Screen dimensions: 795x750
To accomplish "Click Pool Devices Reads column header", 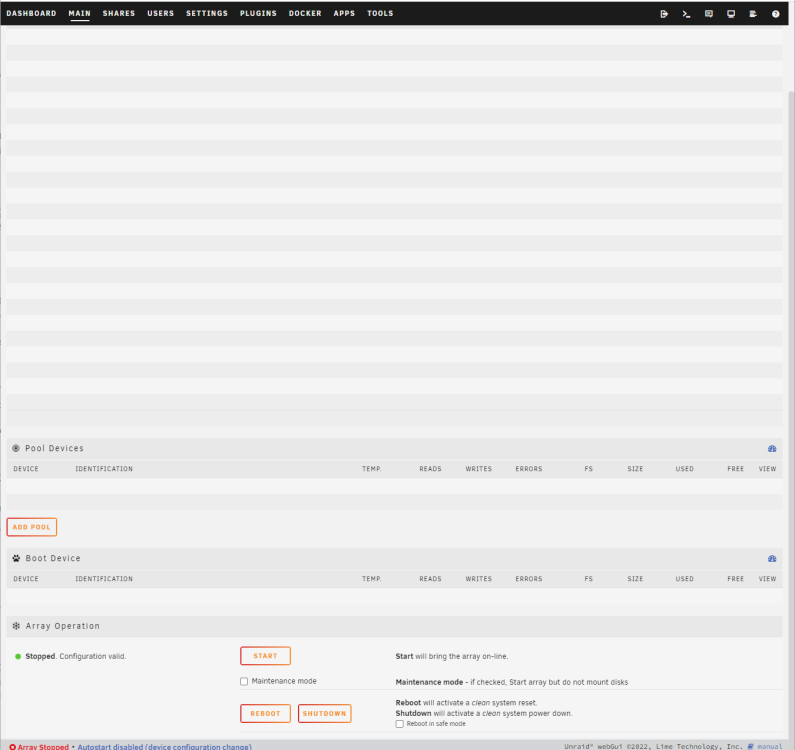I will coord(430,469).
